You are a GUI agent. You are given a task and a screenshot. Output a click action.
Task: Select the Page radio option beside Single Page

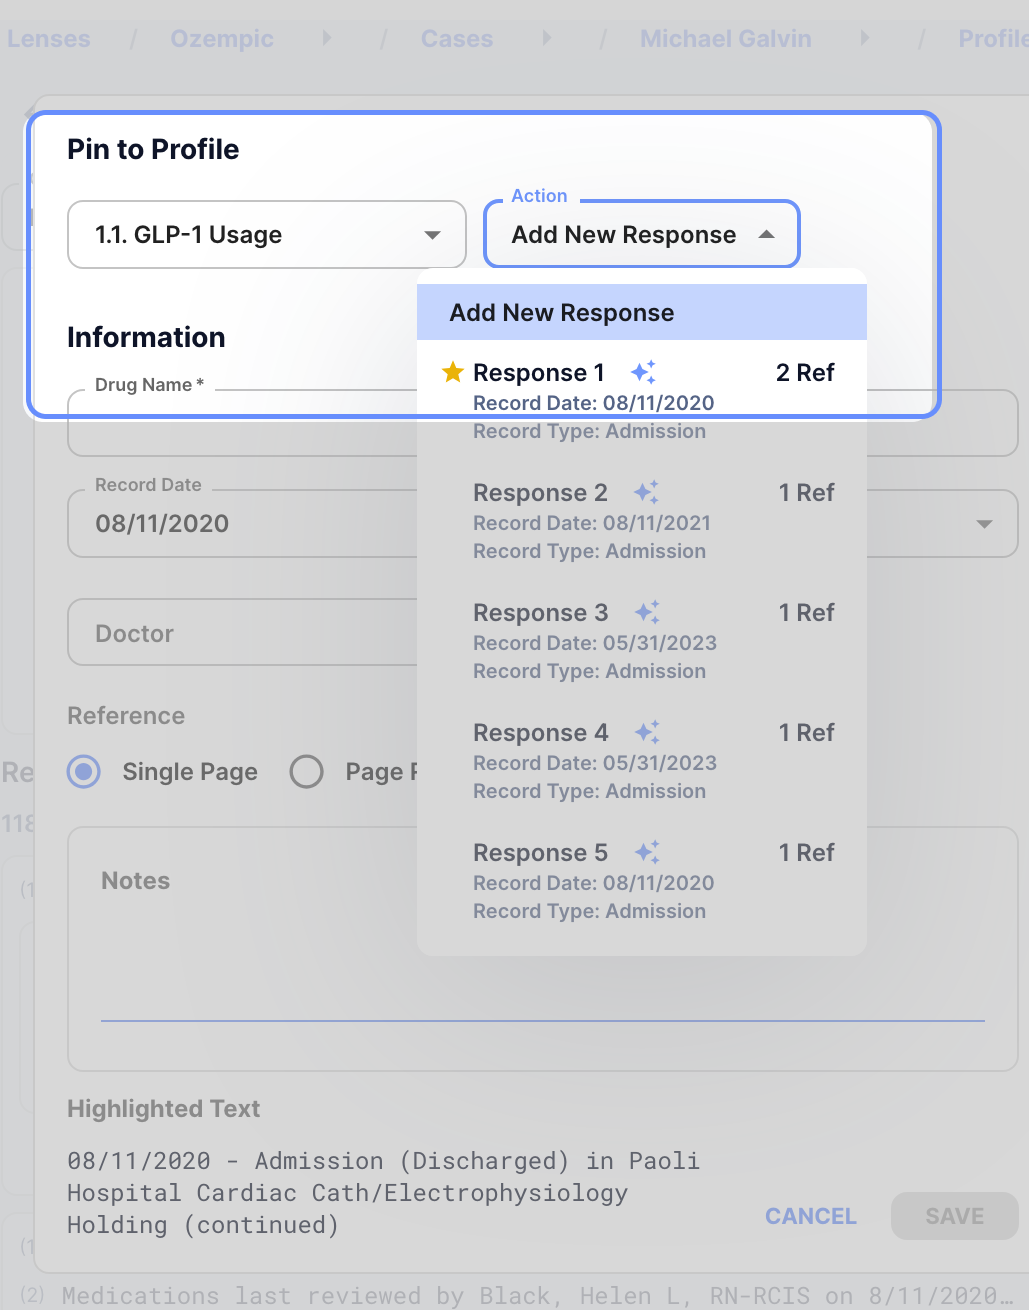click(306, 772)
